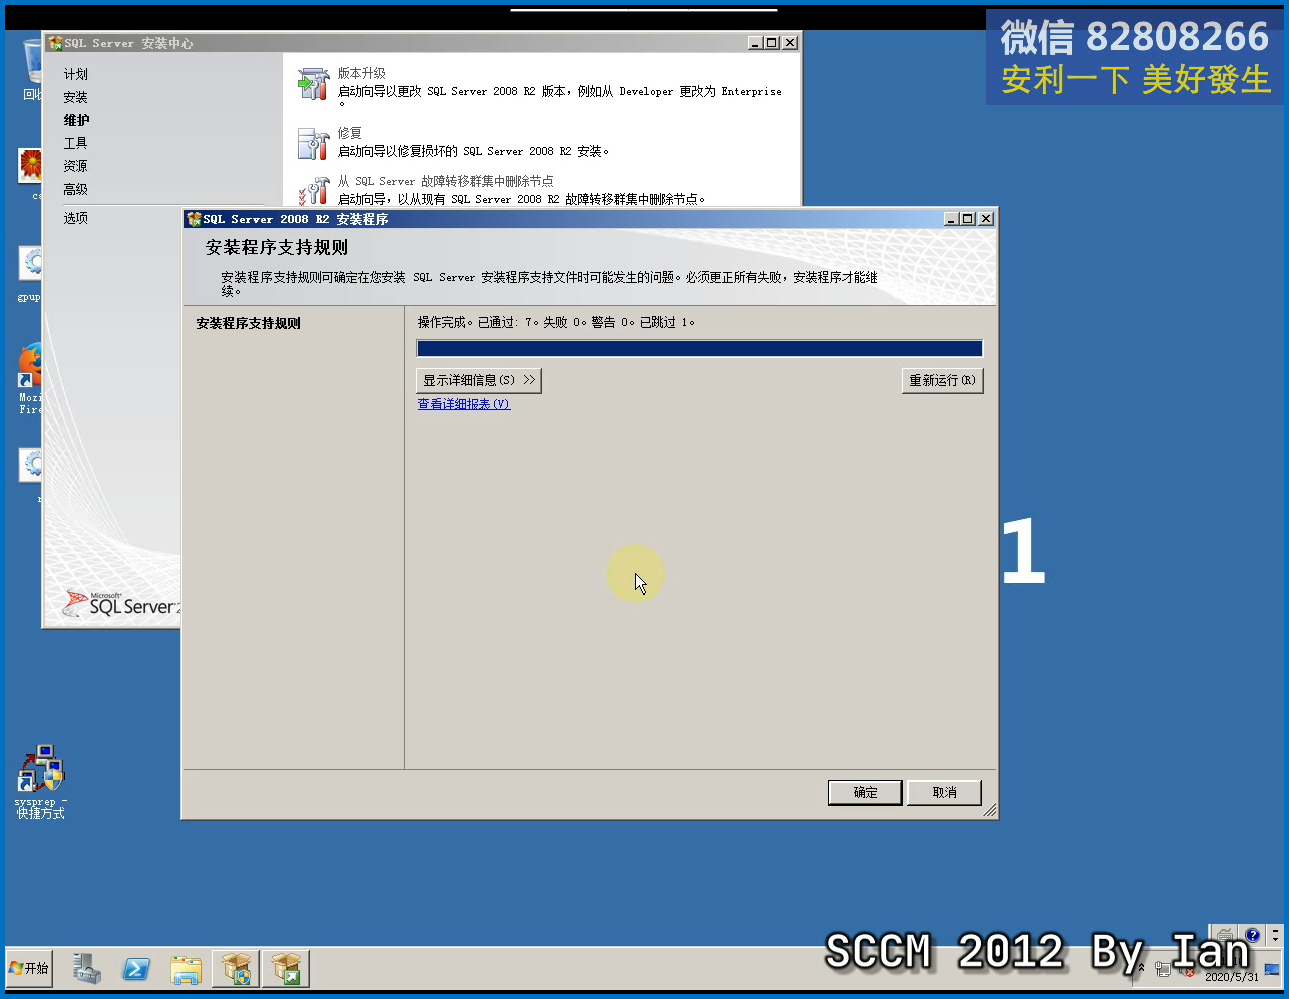The width and height of the screenshot is (1289, 999).
Task: Minimize the SQL Server 安装中心 window
Action: click(755, 43)
